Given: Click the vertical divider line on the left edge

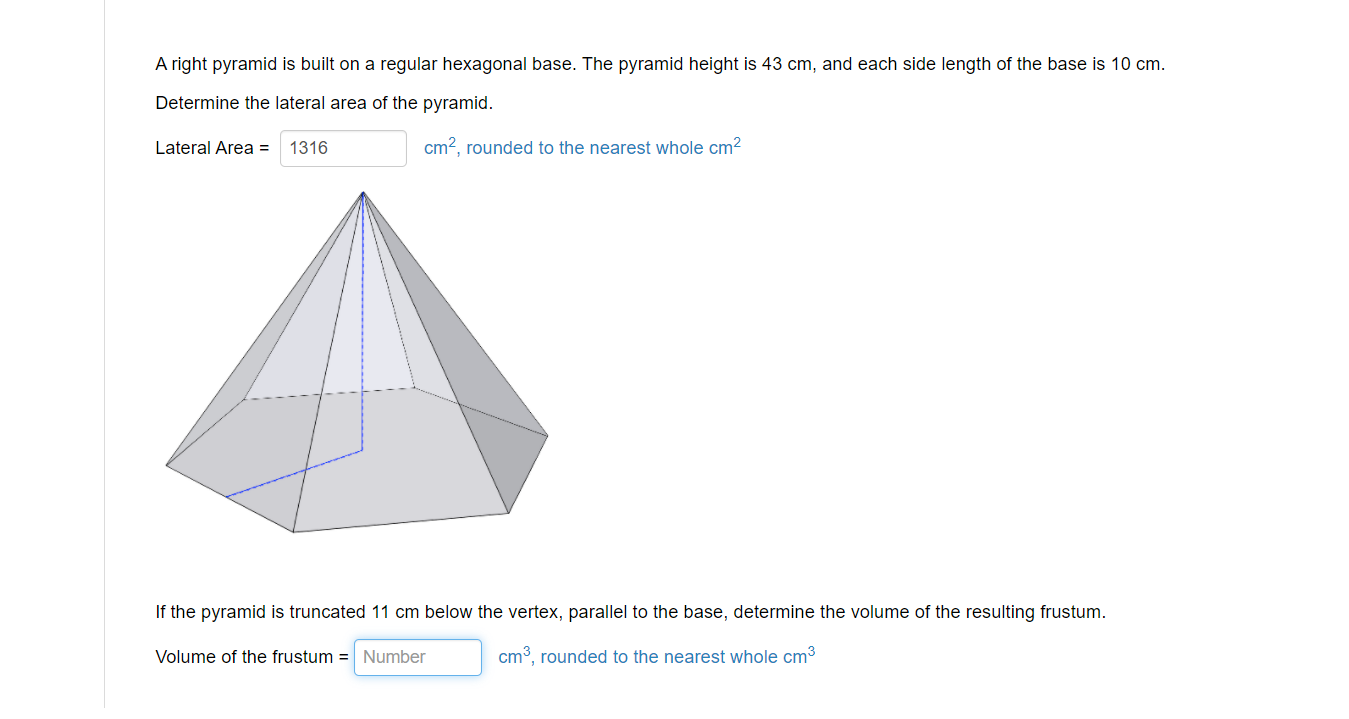Looking at the screenshot, I should pyautogui.click(x=104, y=360).
